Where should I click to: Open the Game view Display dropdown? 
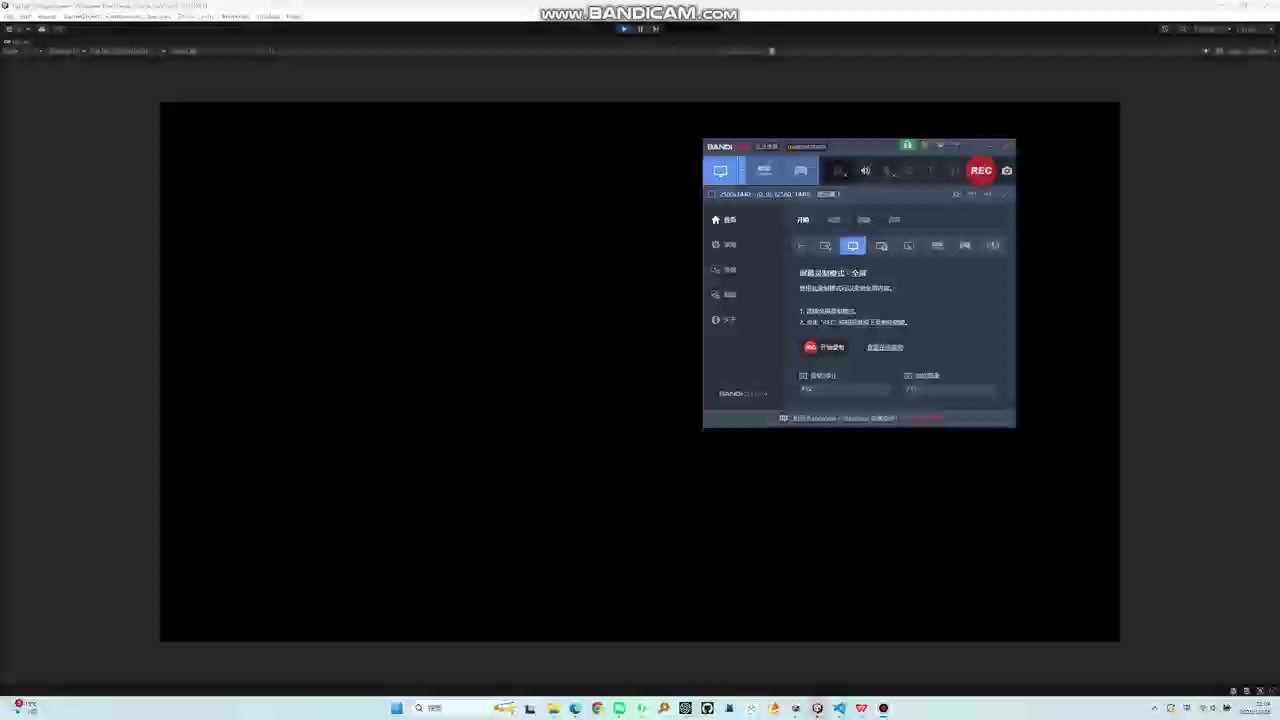pos(65,51)
